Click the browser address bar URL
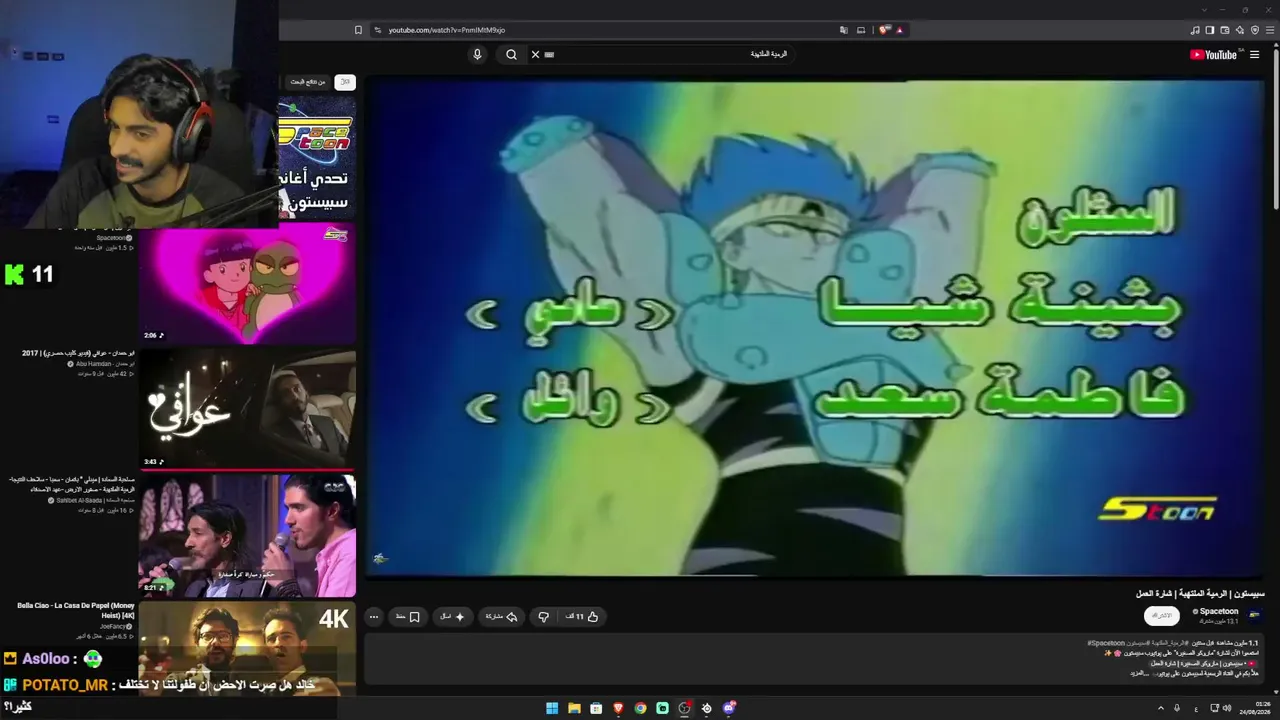This screenshot has height=720, width=1280. [x=447, y=30]
